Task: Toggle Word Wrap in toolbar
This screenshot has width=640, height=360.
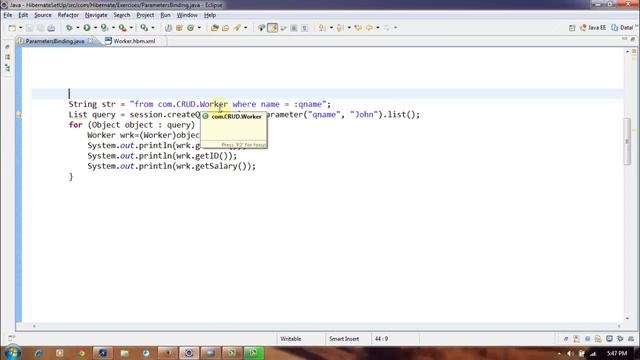Action: click(x=283, y=28)
